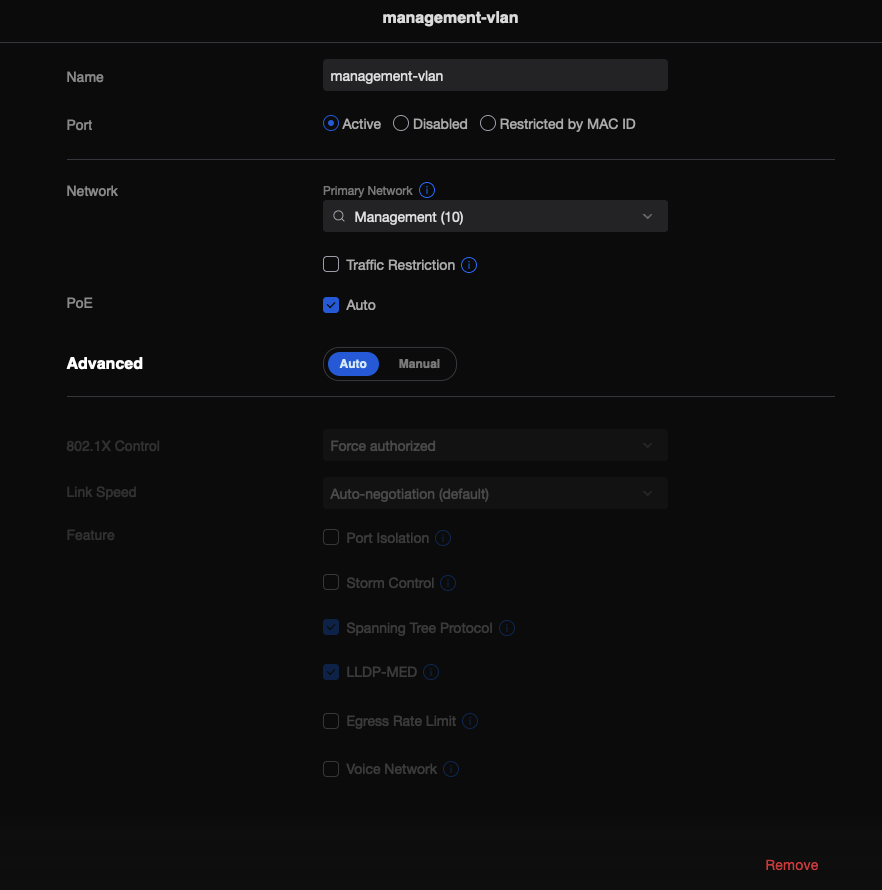Click inside the Name text field
This screenshot has width=882, height=890.
(495, 75)
